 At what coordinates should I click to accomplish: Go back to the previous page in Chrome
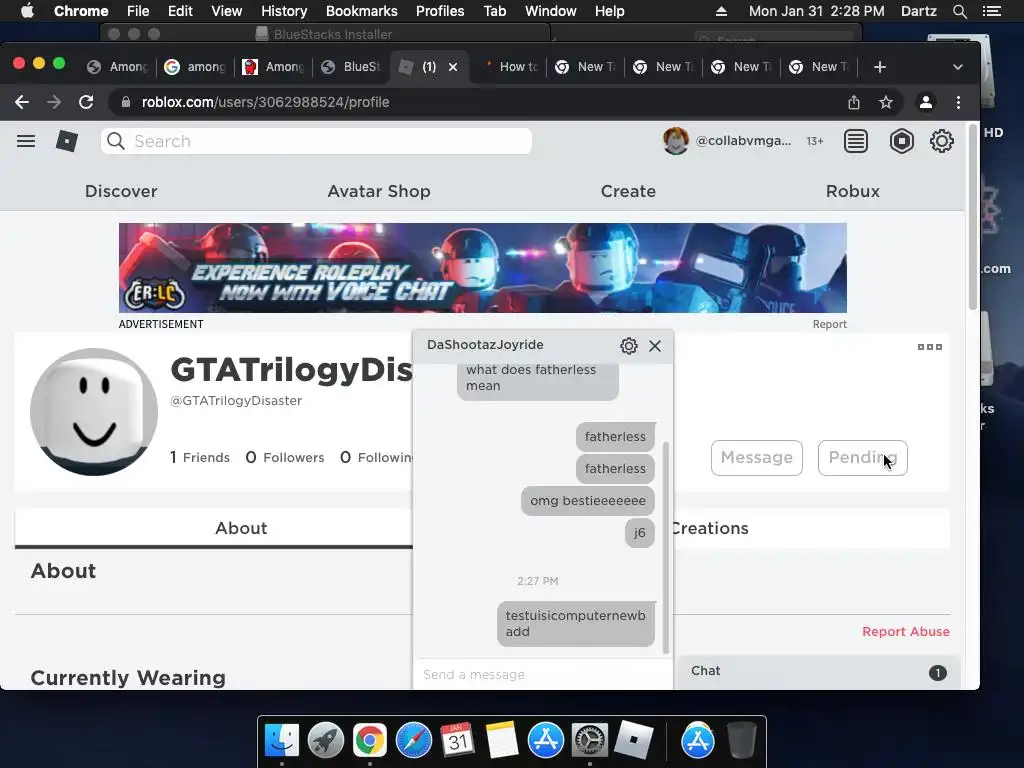point(22,102)
